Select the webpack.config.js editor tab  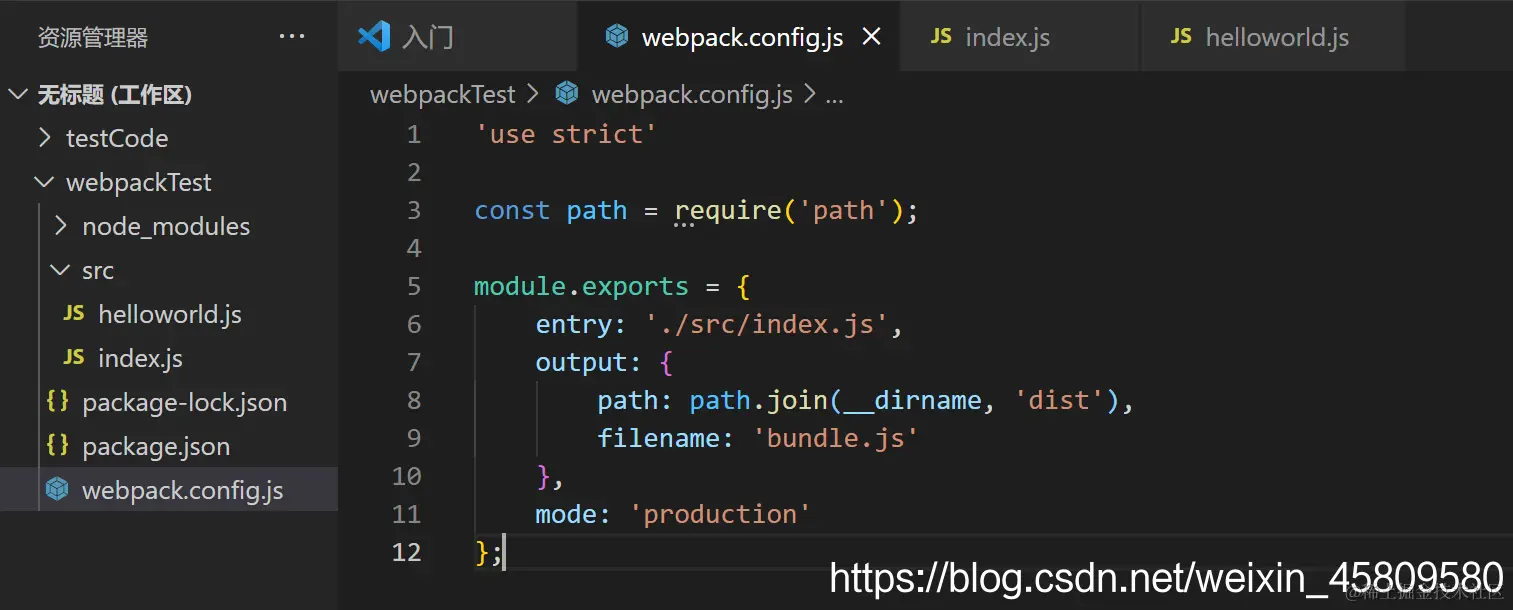point(740,36)
